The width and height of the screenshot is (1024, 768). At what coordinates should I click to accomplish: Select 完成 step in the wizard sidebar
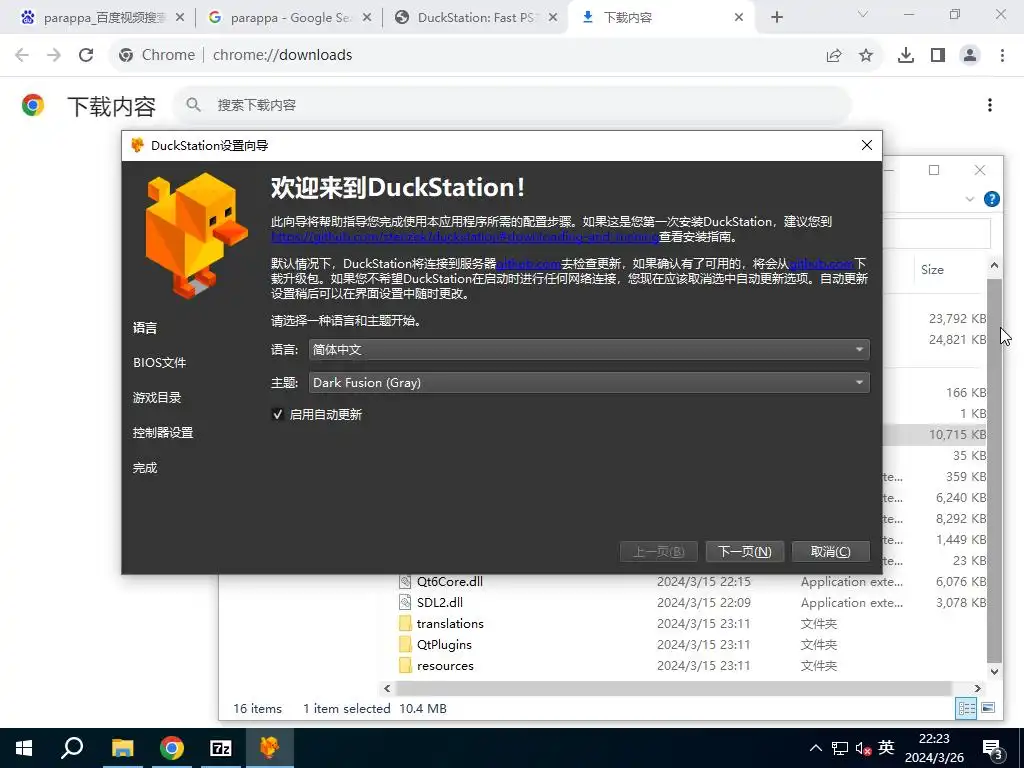(145, 468)
